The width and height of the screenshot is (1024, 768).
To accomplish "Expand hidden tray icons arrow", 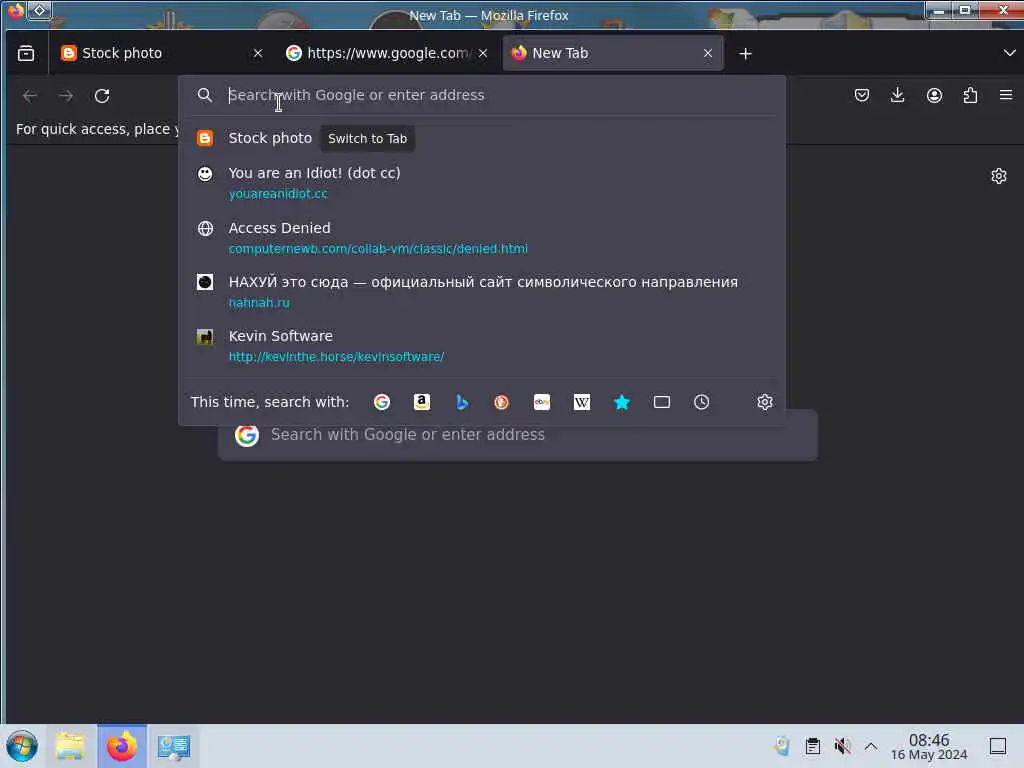I will pyautogui.click(x=871, y=746).
